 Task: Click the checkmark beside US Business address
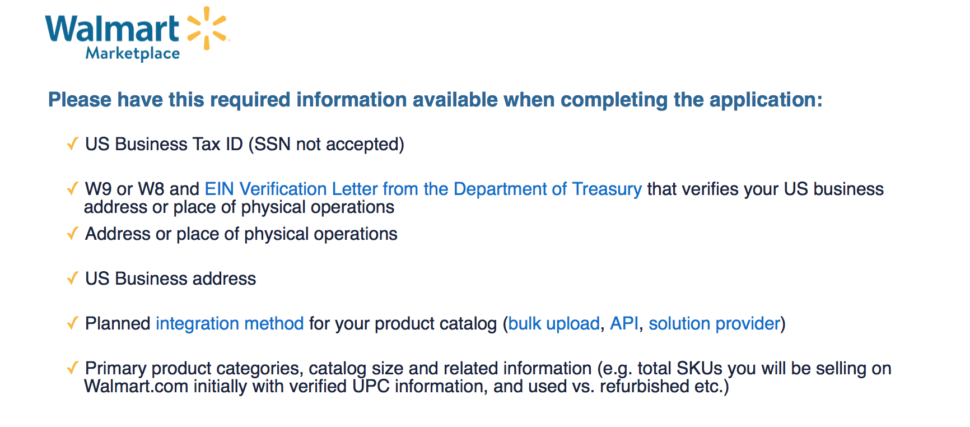click(72, 278)
